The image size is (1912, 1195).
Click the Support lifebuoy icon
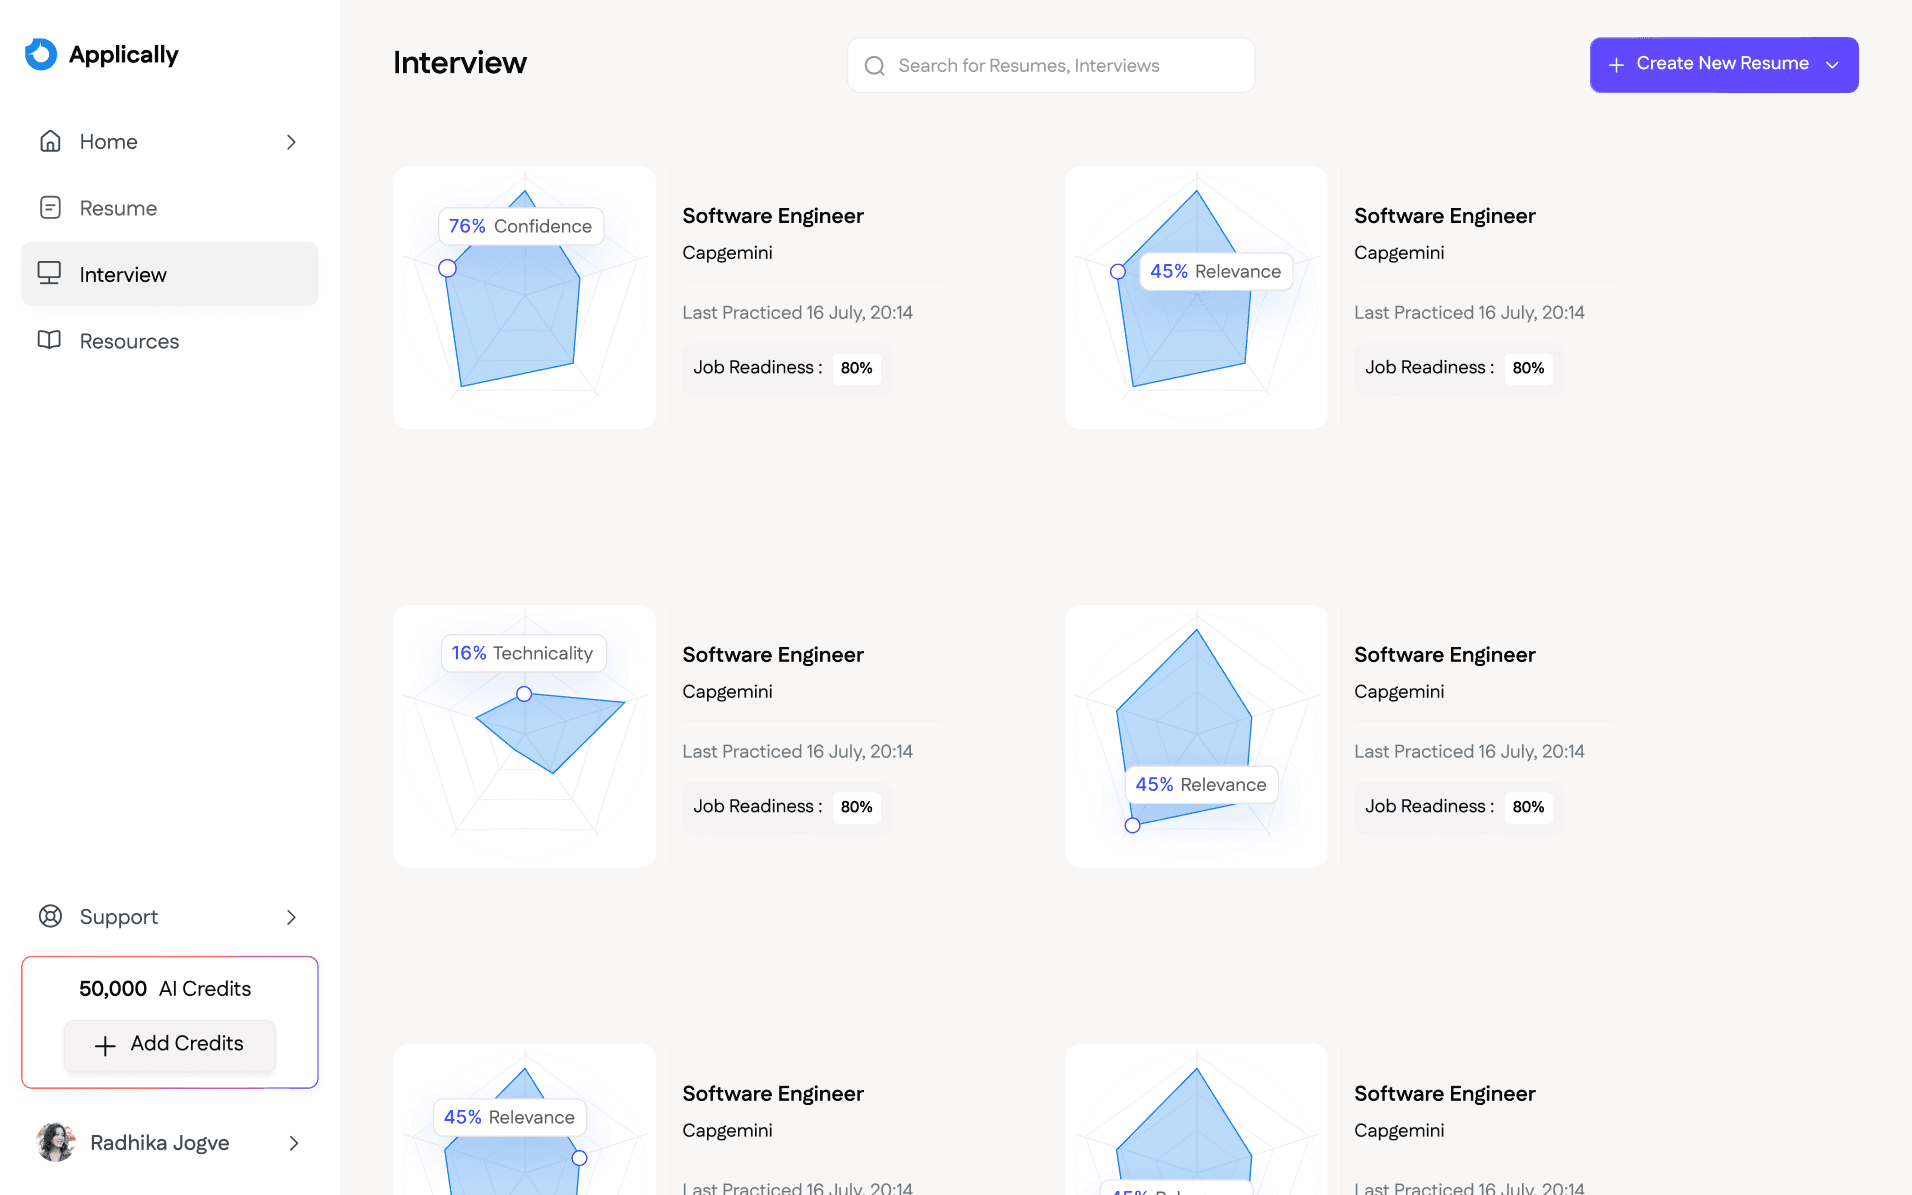coord(50,916)
